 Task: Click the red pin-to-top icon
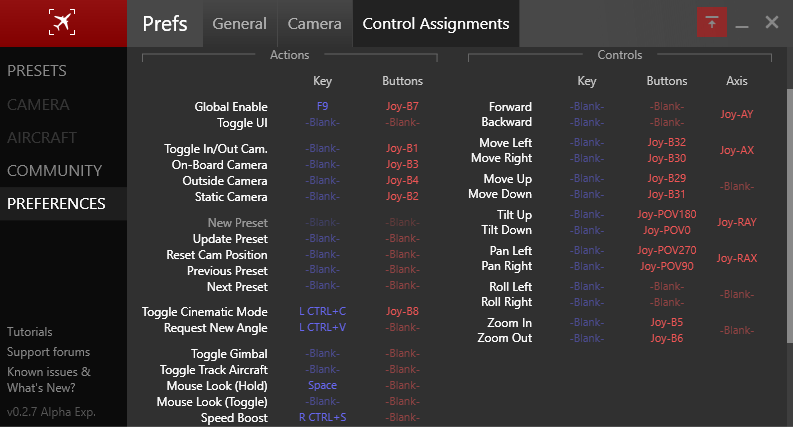click(712, 22)
